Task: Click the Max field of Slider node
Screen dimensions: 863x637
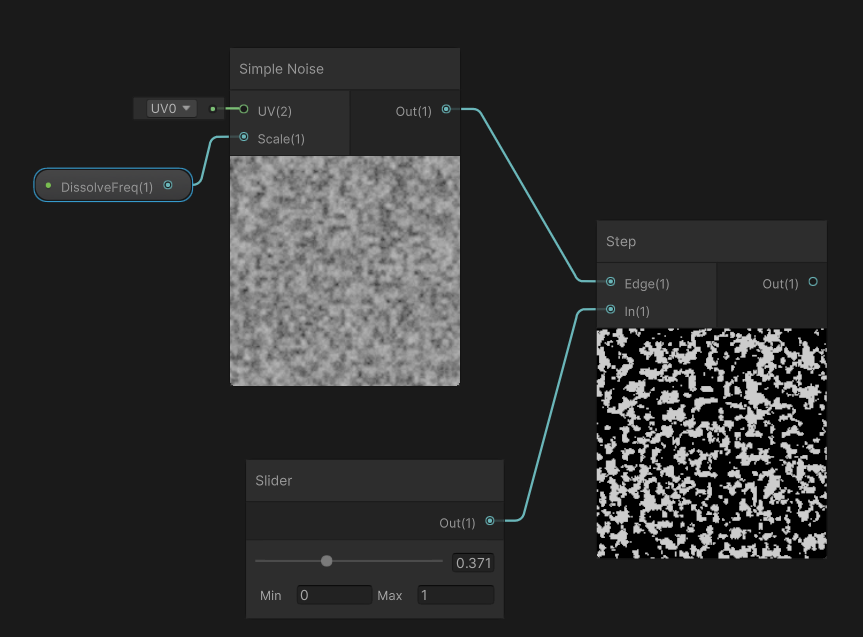Action: 455,595
